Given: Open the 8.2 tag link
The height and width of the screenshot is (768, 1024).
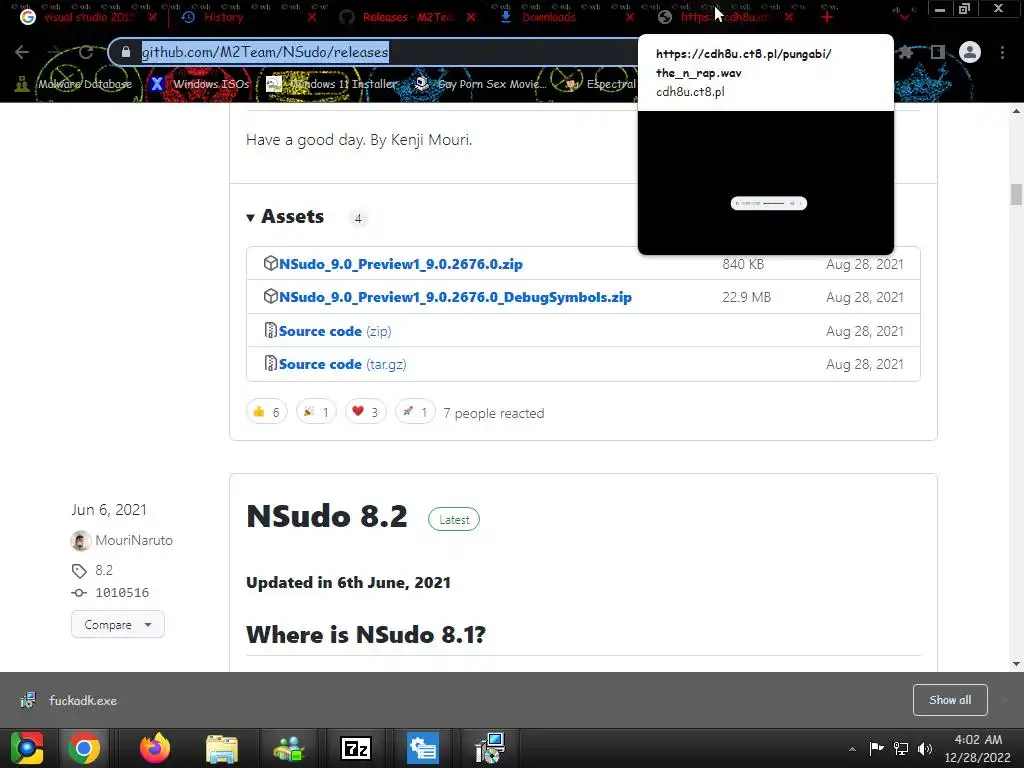Looking at the screenshot, I should pos(104,570).
